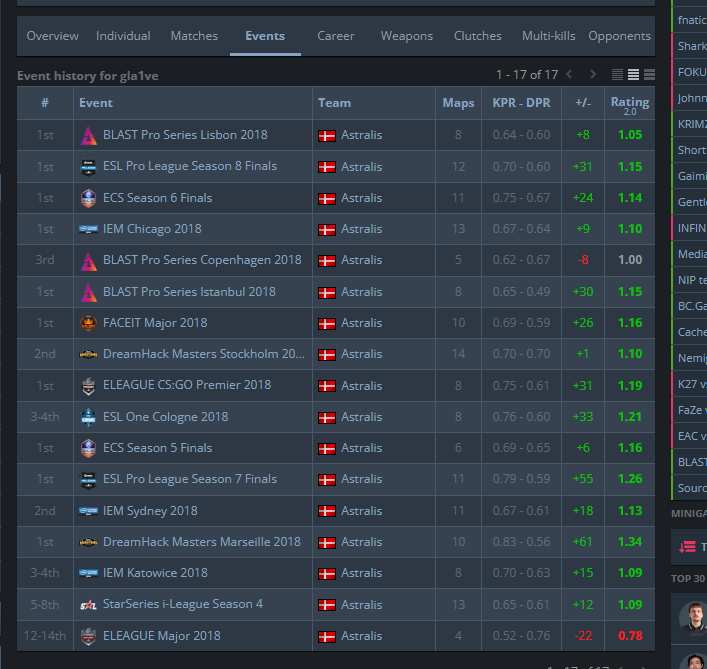Open the Overview tab
The height and width of the screenshot is (669, 707).
(52, 36)
